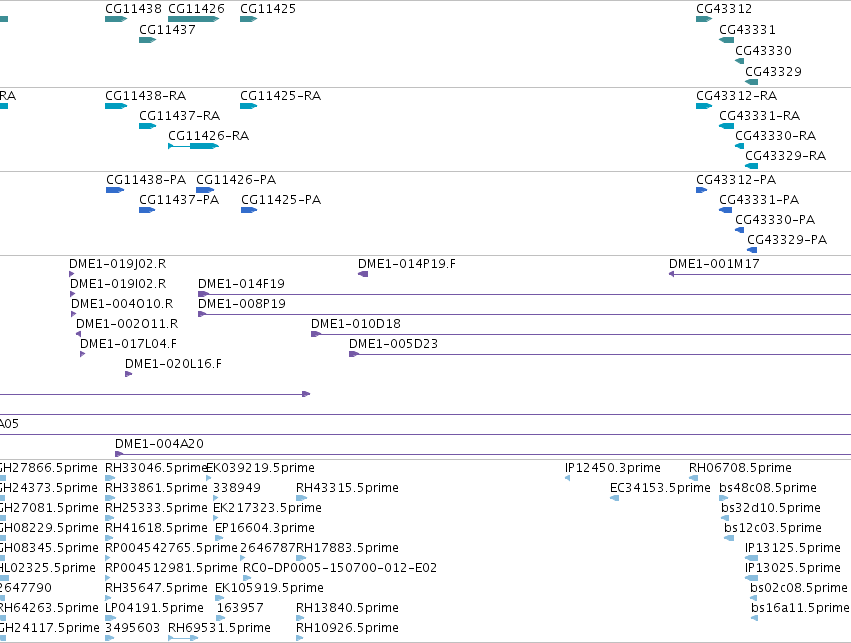
Task: Click the RH06708.5prime EST
Action: click(x=694, y=478)
